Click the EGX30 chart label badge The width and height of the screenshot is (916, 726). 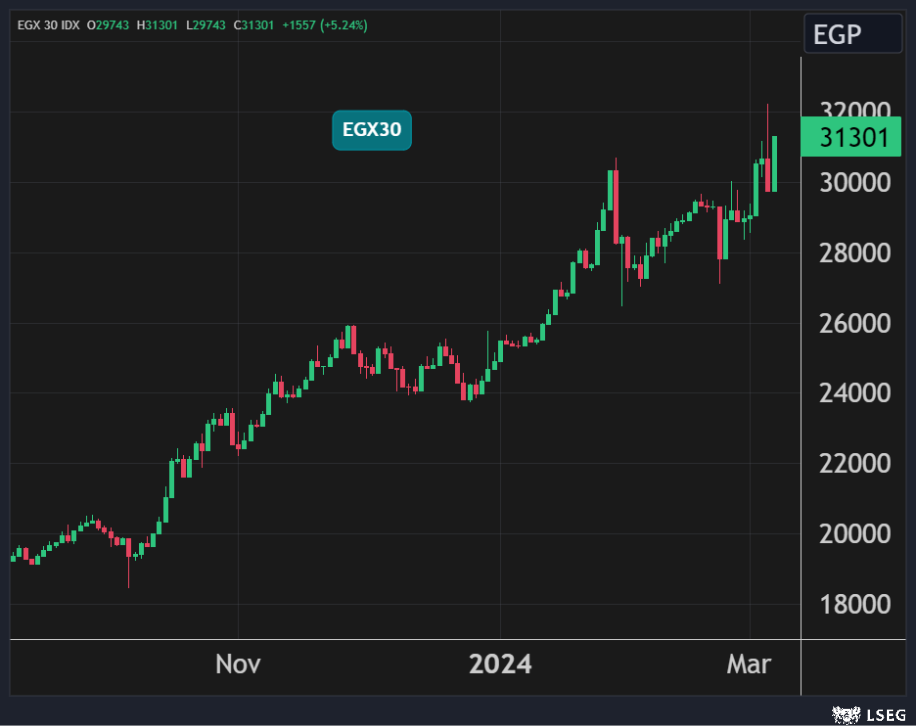[x=372, y=130]
